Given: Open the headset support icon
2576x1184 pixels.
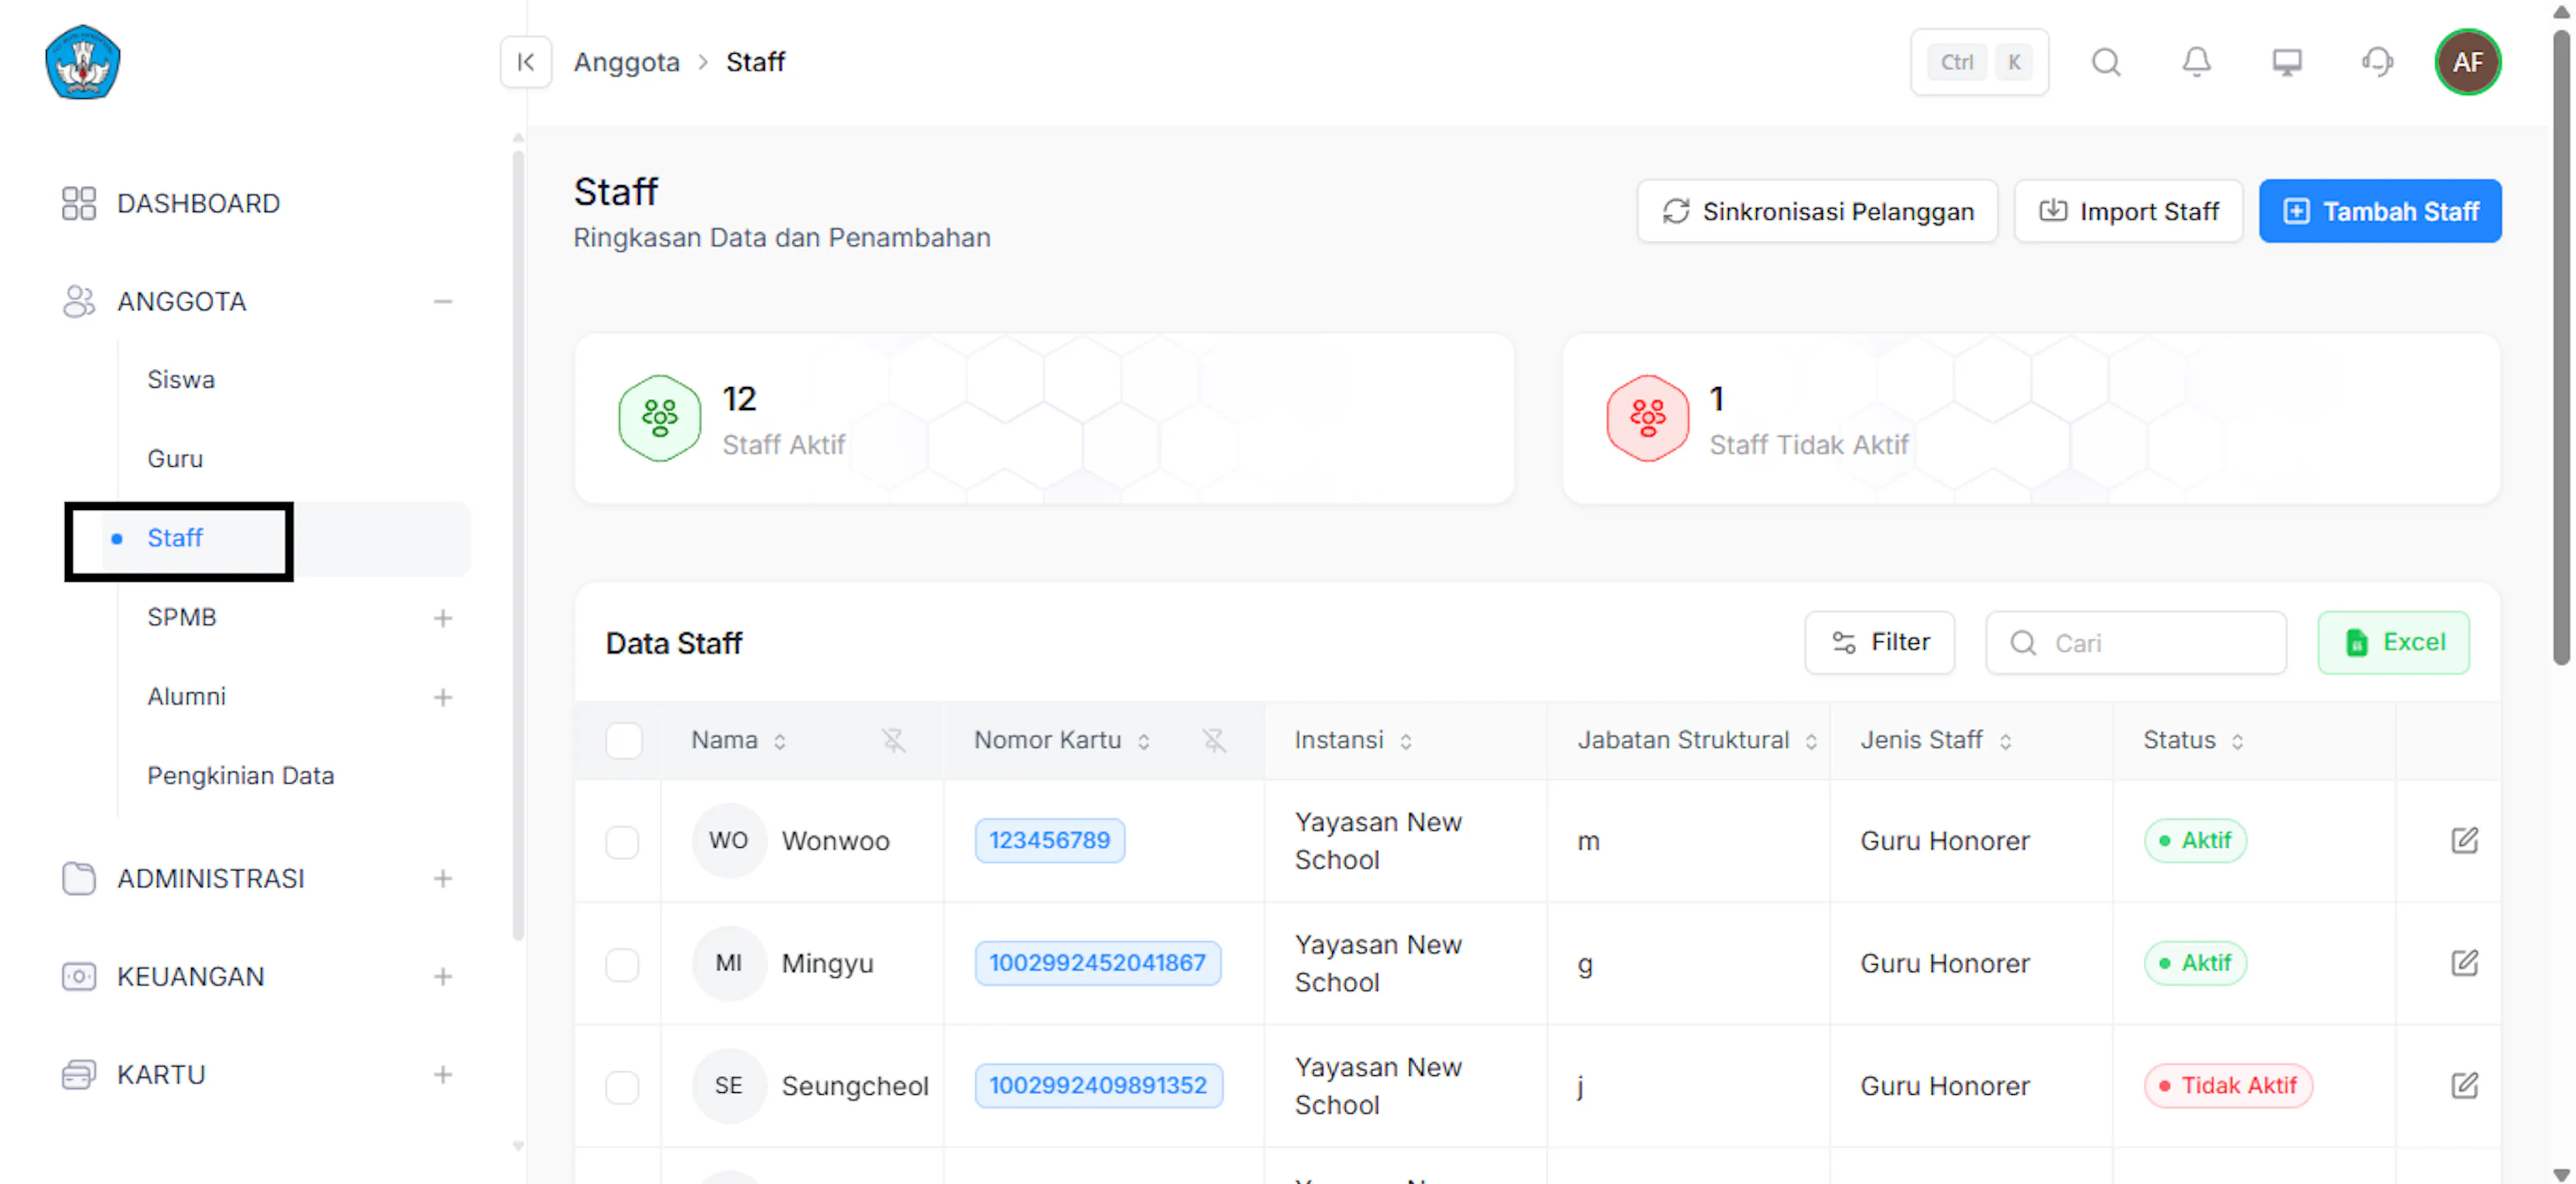Looking at the screenshot, I should (2377, 62).
